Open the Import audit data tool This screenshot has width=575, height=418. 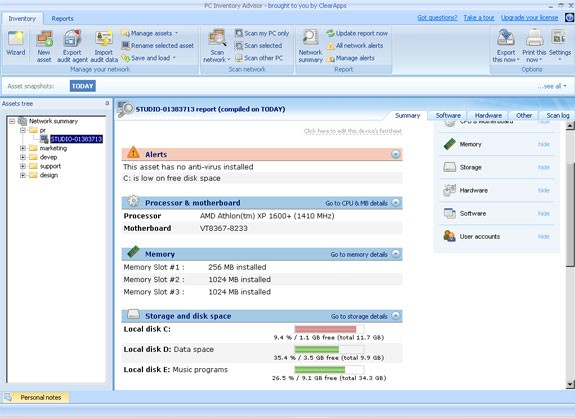[x=104, y=46]
